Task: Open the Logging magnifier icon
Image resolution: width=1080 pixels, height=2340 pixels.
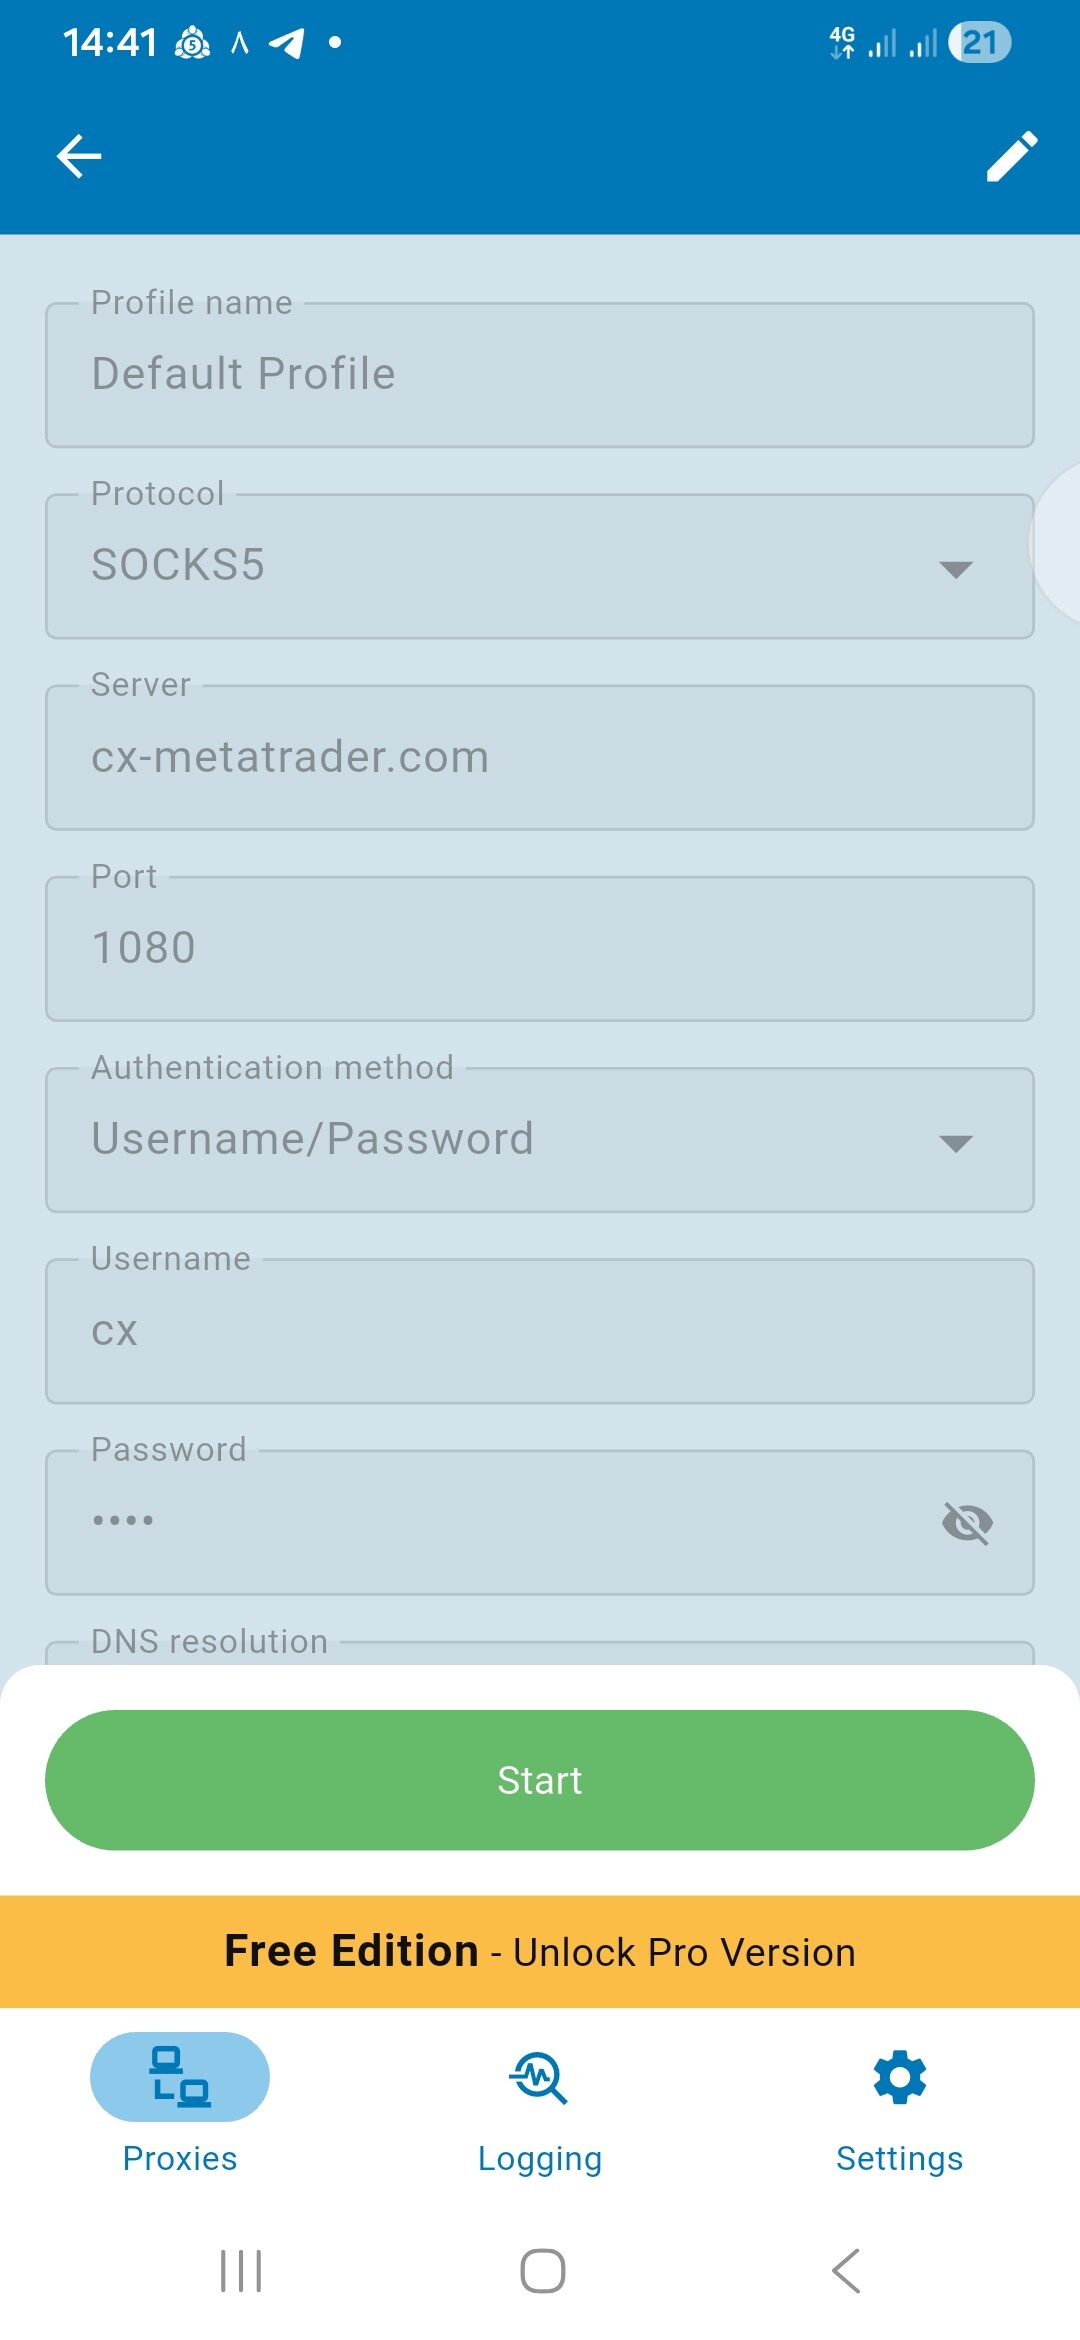Action: [539, 2077]
